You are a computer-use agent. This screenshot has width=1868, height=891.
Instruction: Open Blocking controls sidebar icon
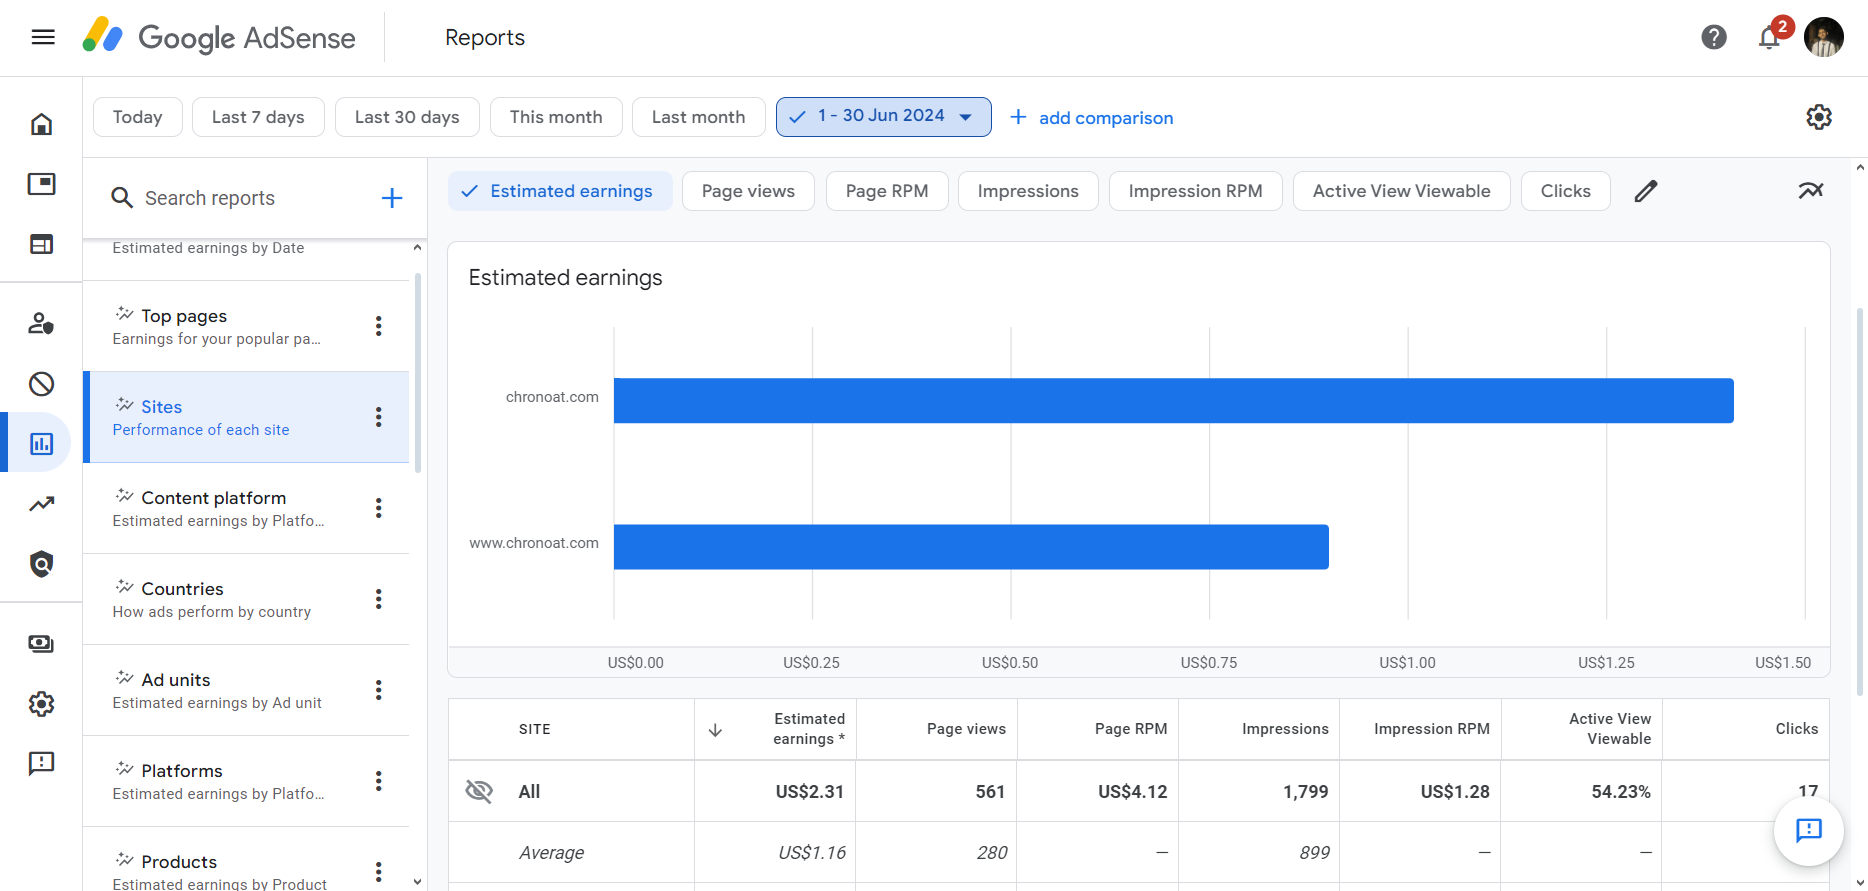pos(41,384)
